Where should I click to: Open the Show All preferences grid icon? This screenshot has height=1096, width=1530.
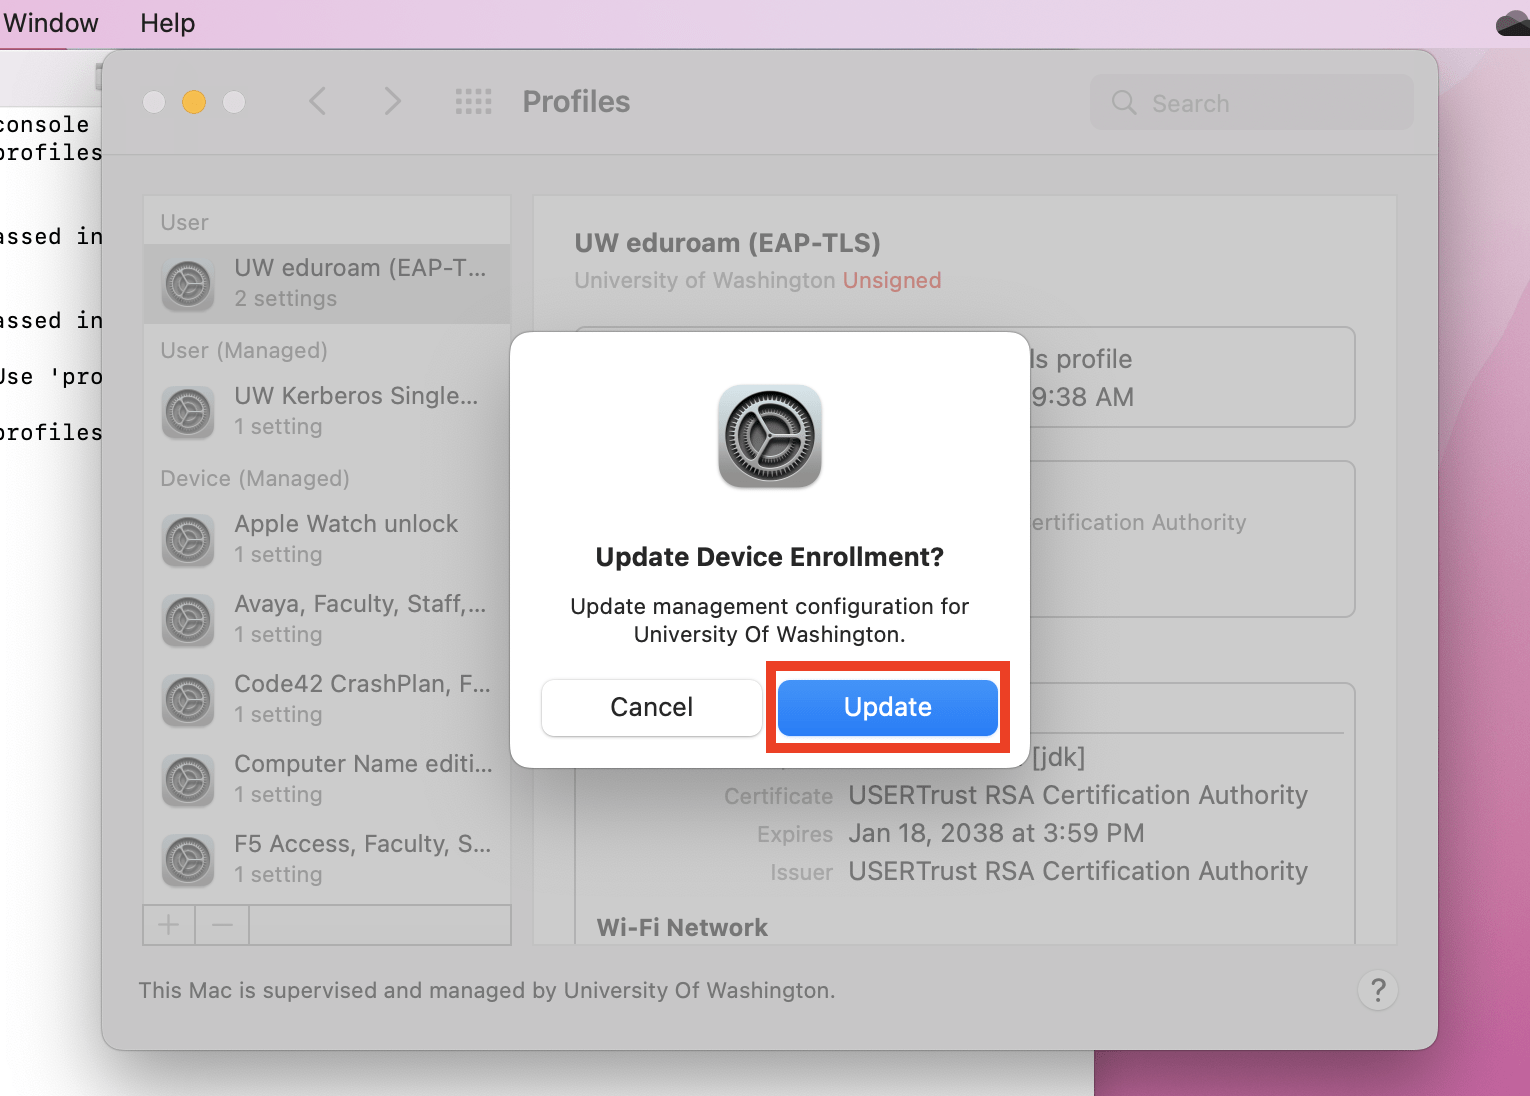[474, 101]
